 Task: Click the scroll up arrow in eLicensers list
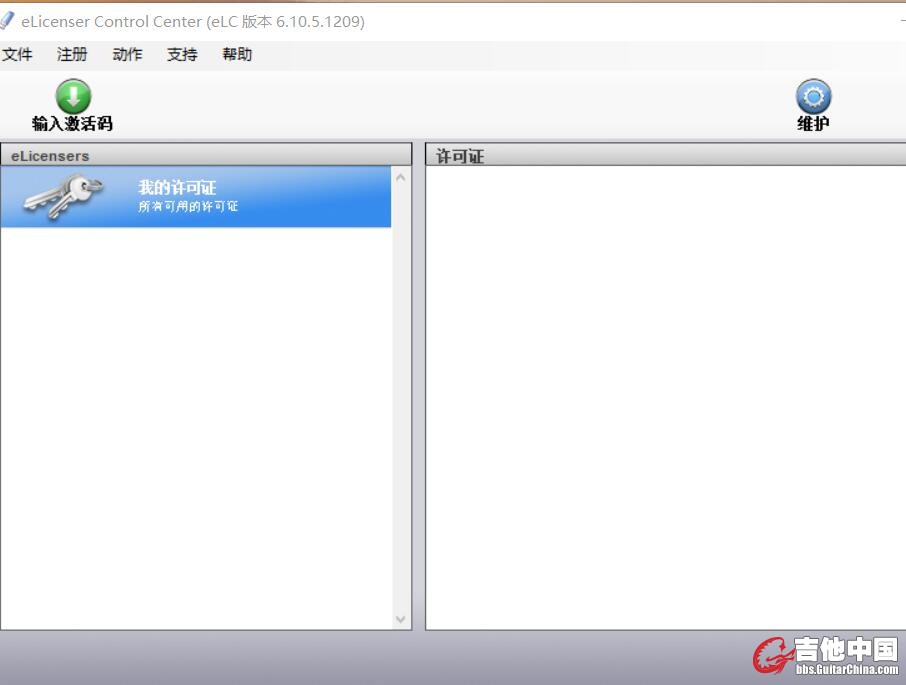(400, 177)
